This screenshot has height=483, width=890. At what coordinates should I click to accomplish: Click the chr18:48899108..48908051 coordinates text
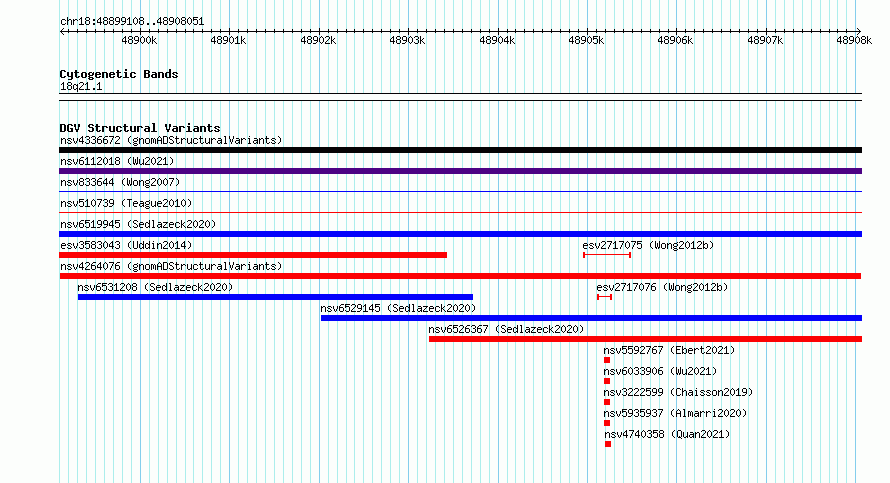point(132,21)
